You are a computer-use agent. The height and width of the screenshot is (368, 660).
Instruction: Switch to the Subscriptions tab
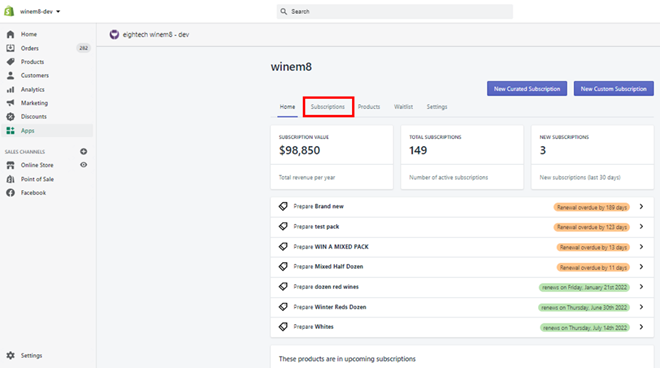click(x=328, y=107)
